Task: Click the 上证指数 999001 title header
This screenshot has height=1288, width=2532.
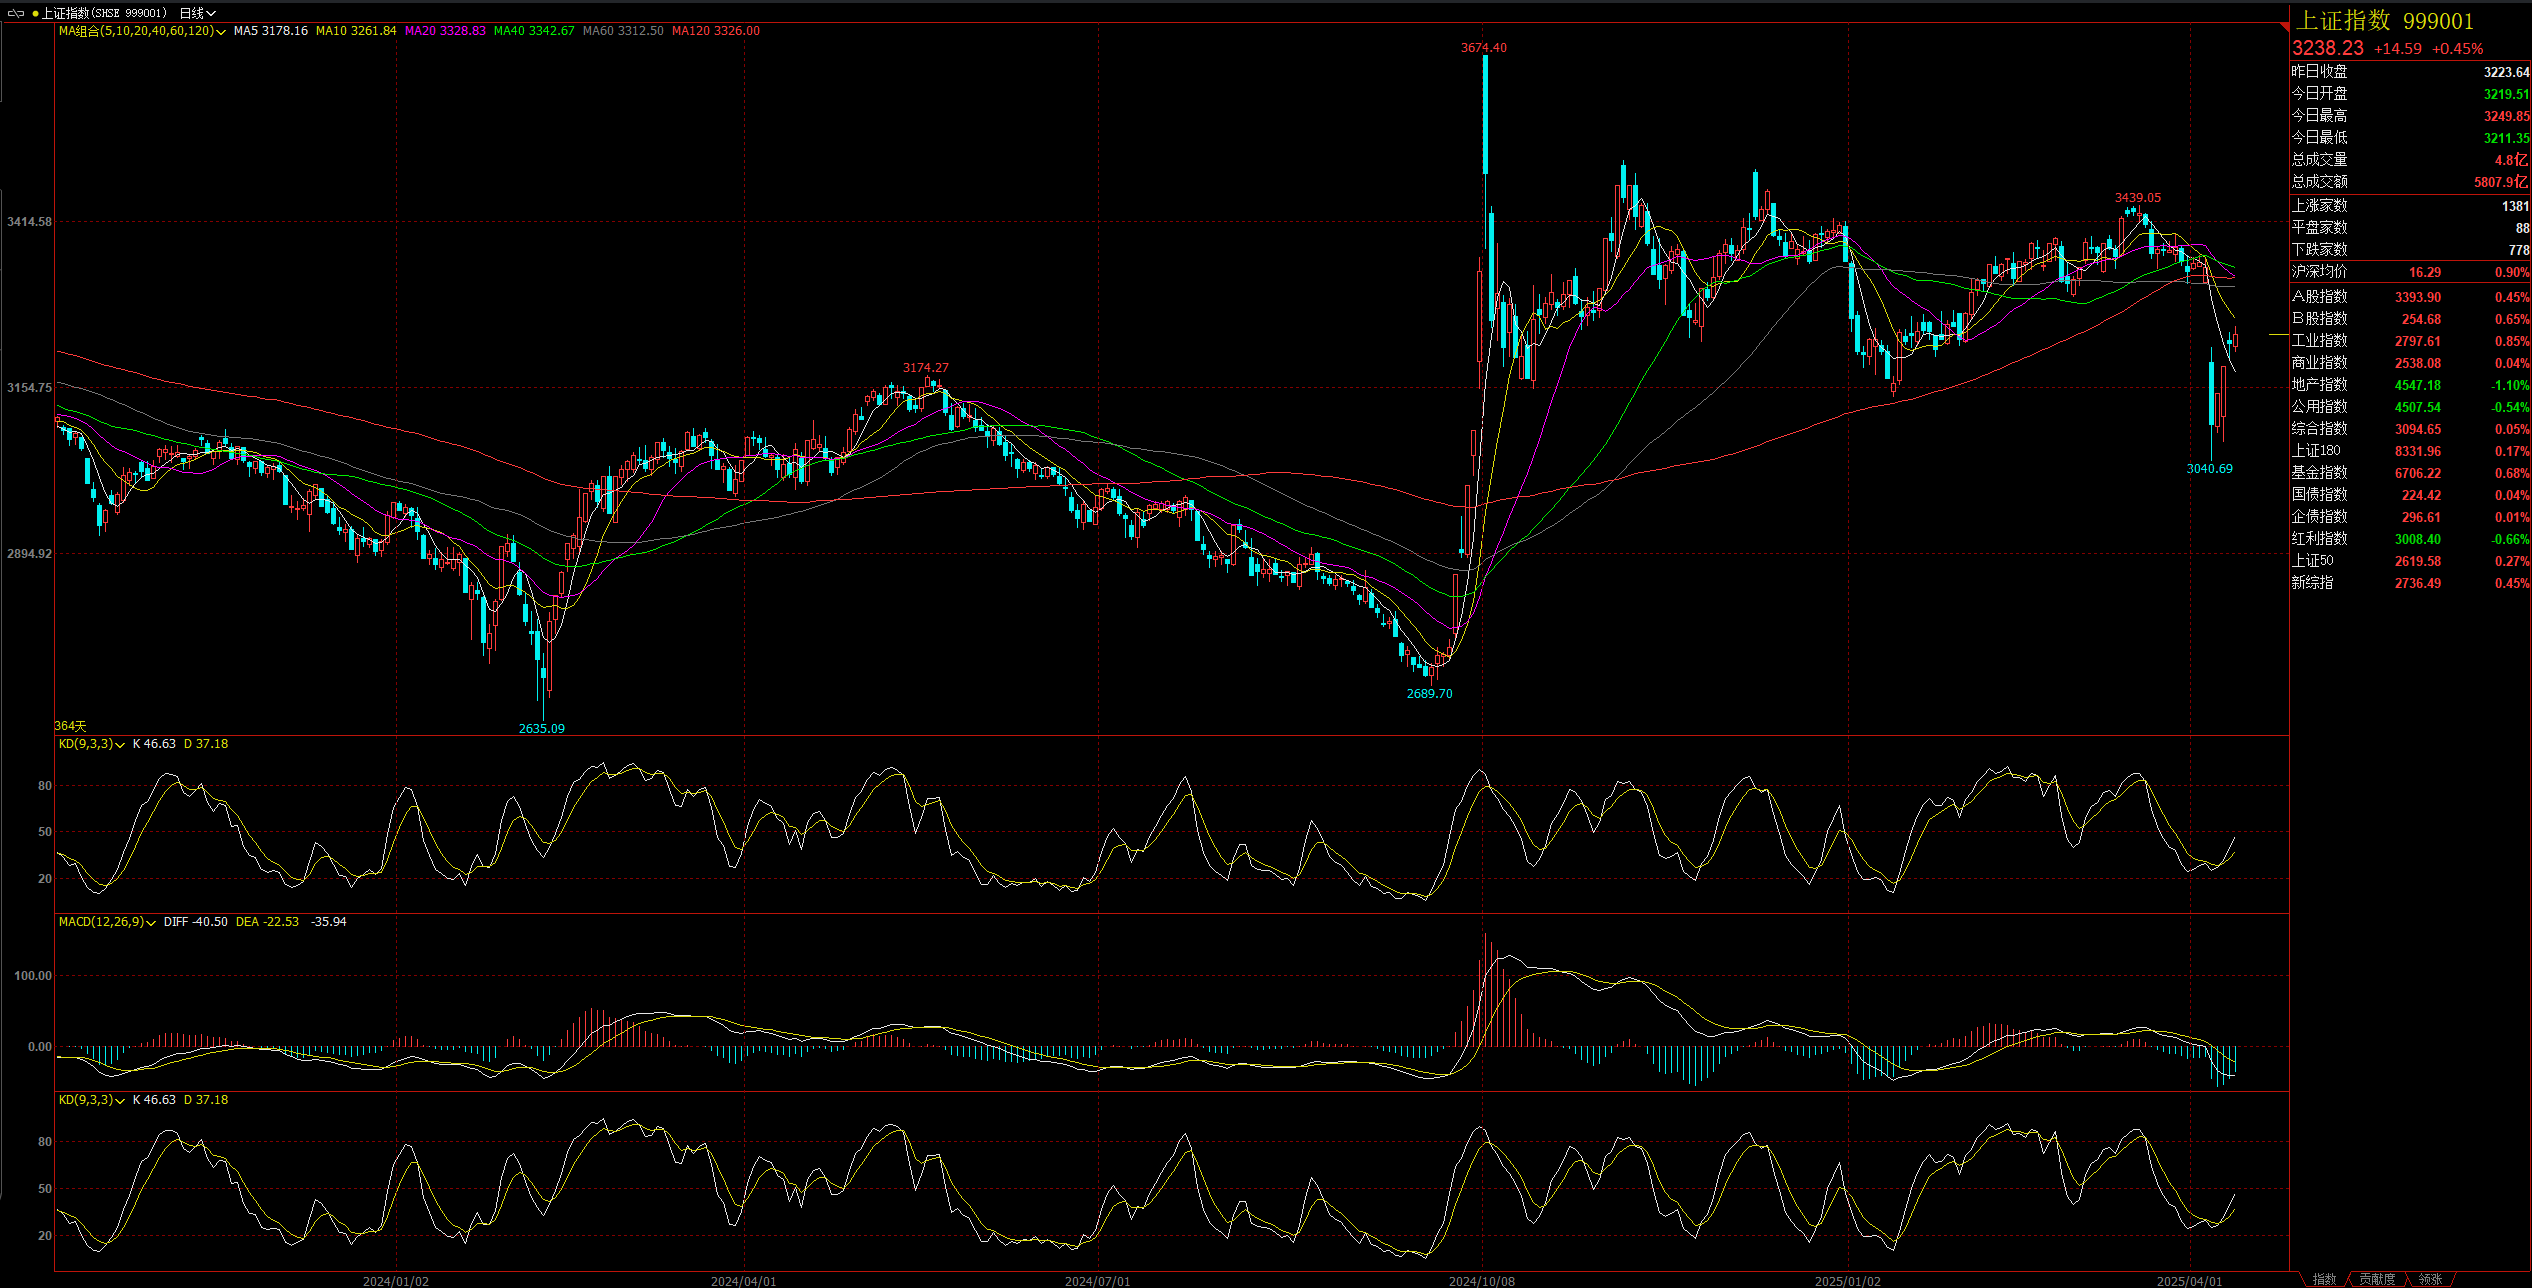Action: 2382,21
